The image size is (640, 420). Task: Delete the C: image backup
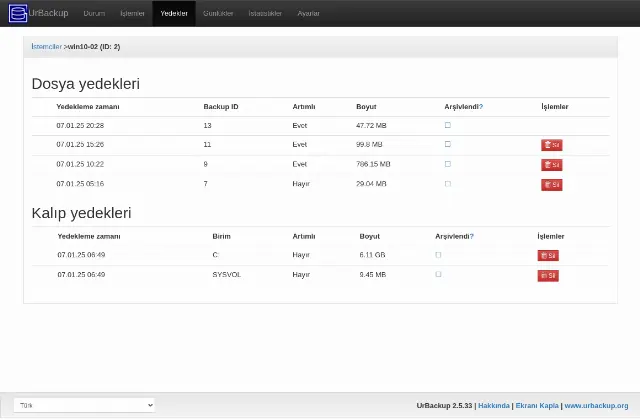[548, 256]
